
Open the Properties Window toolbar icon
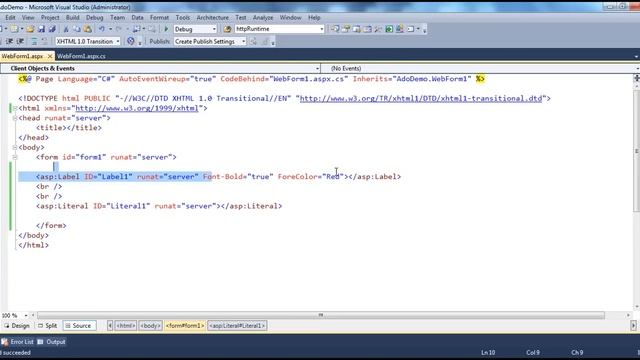coord(346,29)
